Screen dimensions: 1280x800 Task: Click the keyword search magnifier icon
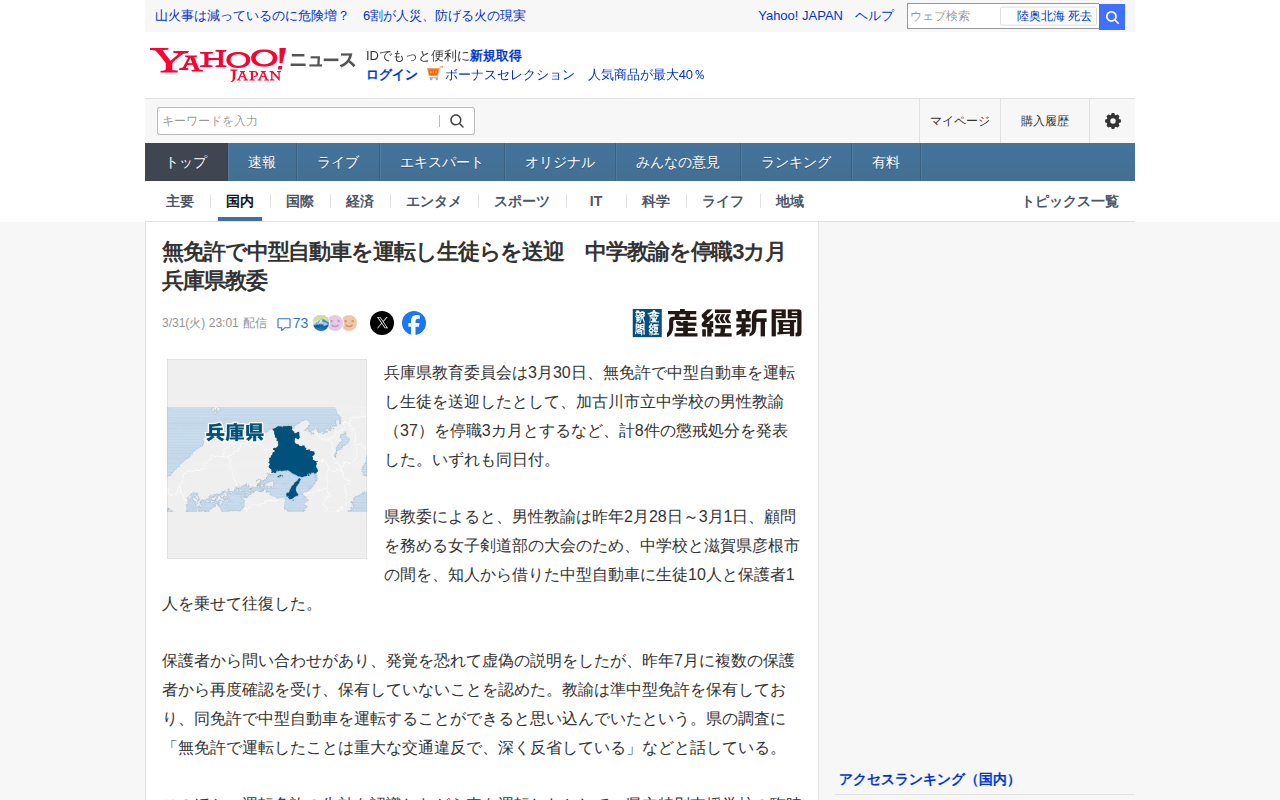coord(457,121)
